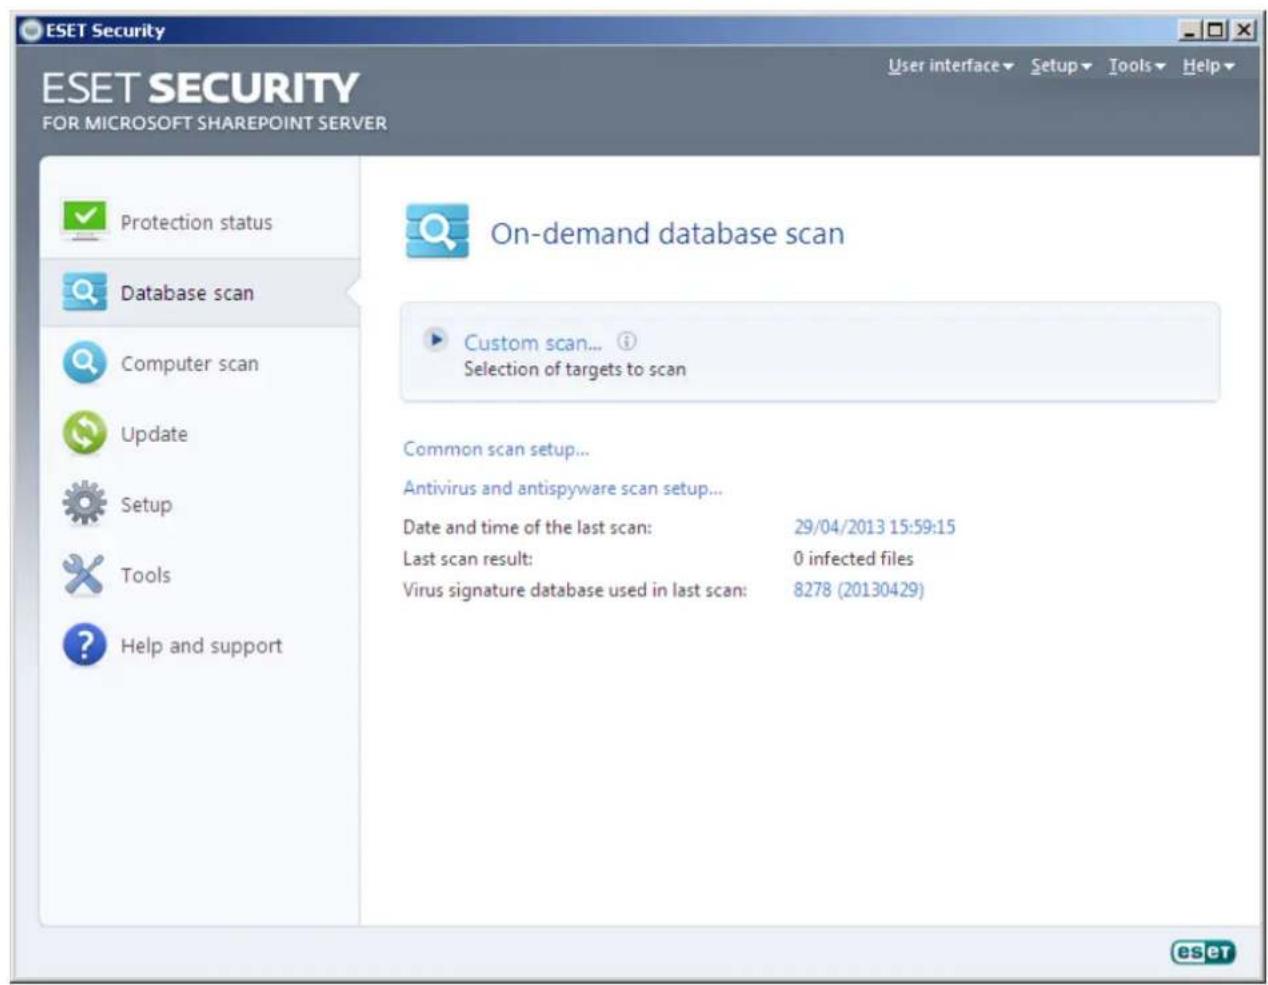Open Antivirus and antispyware scan setup... link
The image size is (1268, 985).
[x=562, y=488]
